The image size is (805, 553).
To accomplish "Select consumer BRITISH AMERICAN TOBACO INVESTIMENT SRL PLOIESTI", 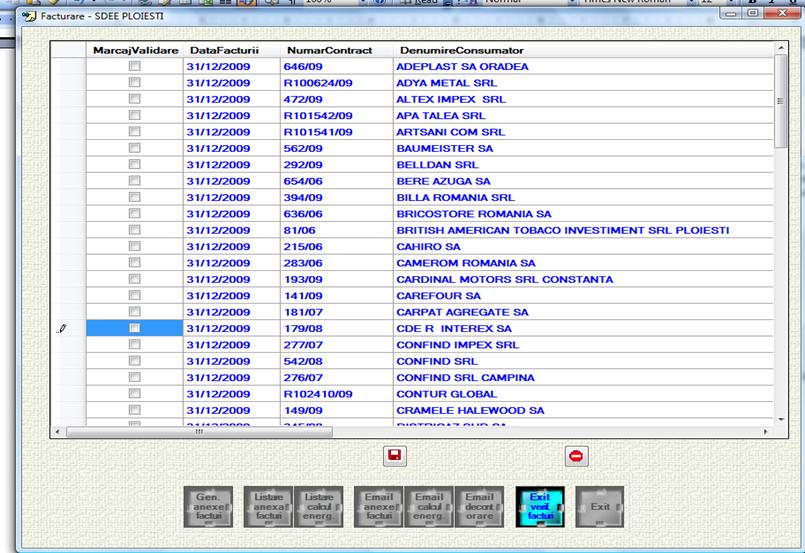I will coord(563,230).
